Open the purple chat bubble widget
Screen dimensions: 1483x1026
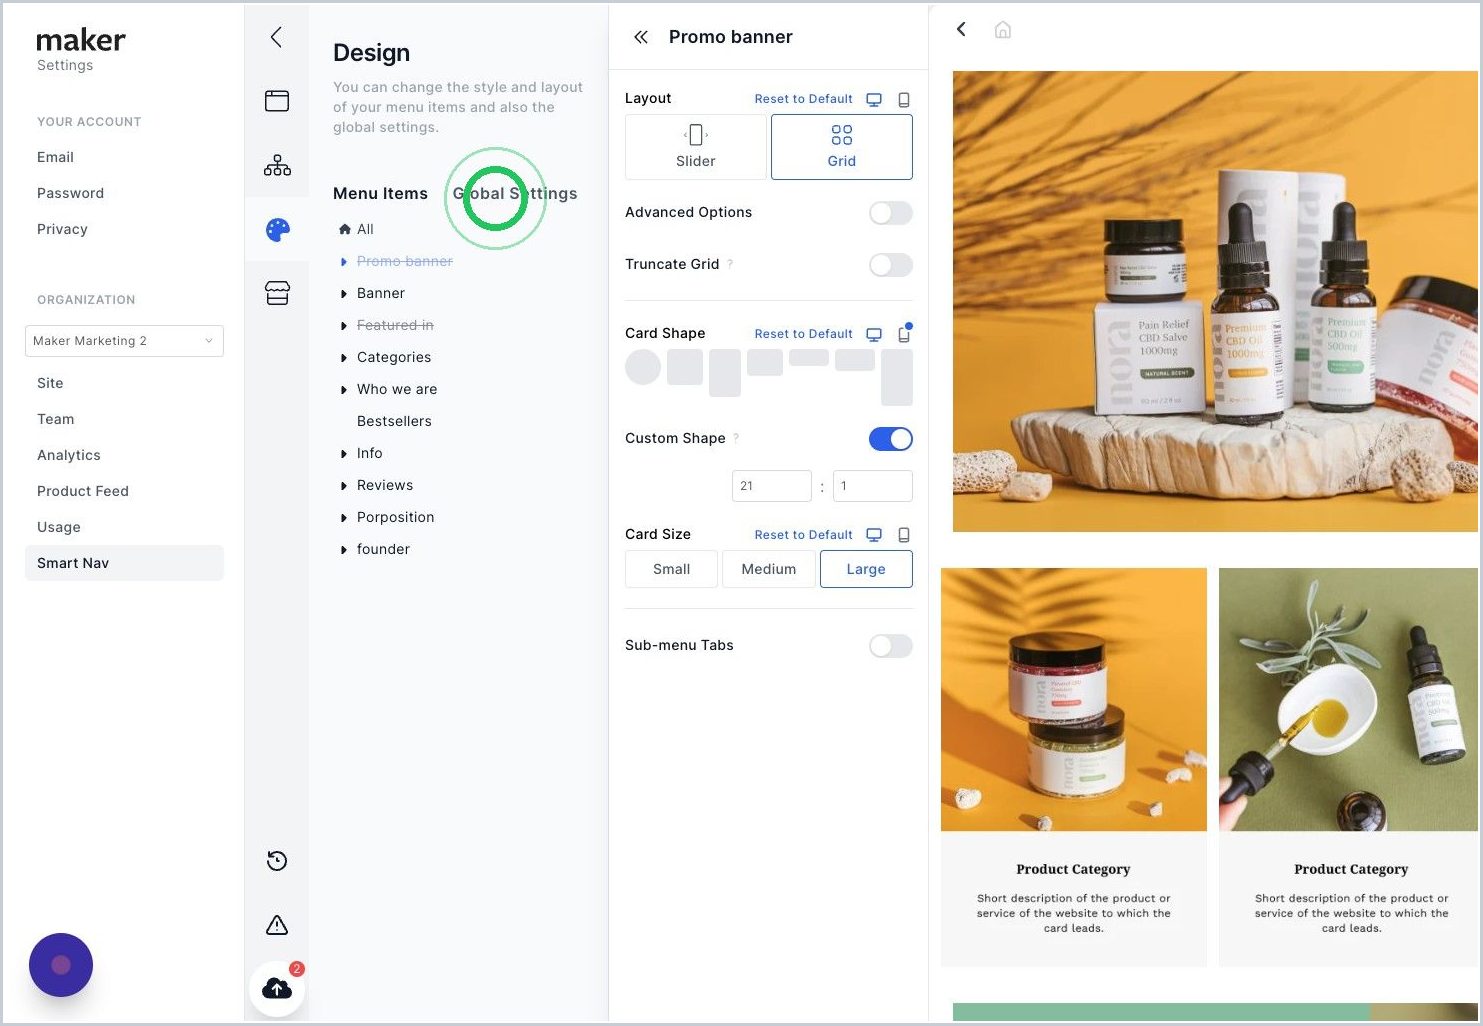[61, 965]
